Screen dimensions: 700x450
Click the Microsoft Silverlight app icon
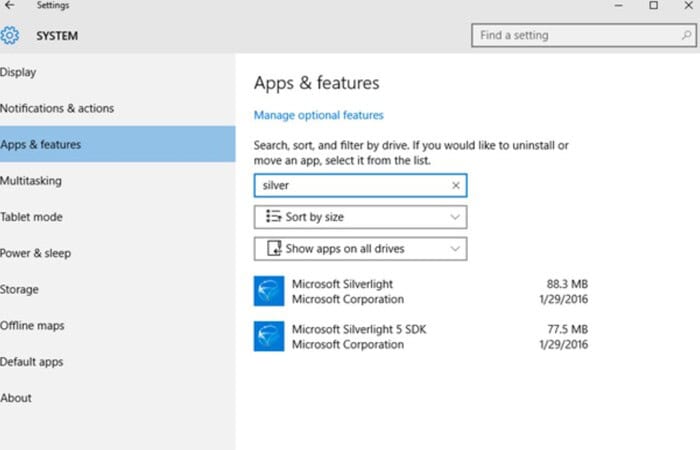tap(269, 291)
